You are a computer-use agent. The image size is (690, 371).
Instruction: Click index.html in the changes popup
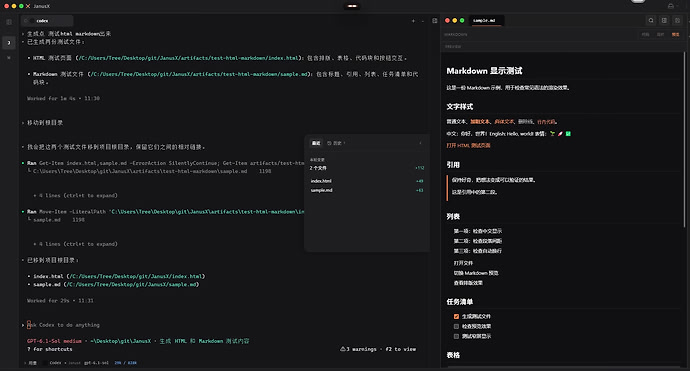pos(321,181)
